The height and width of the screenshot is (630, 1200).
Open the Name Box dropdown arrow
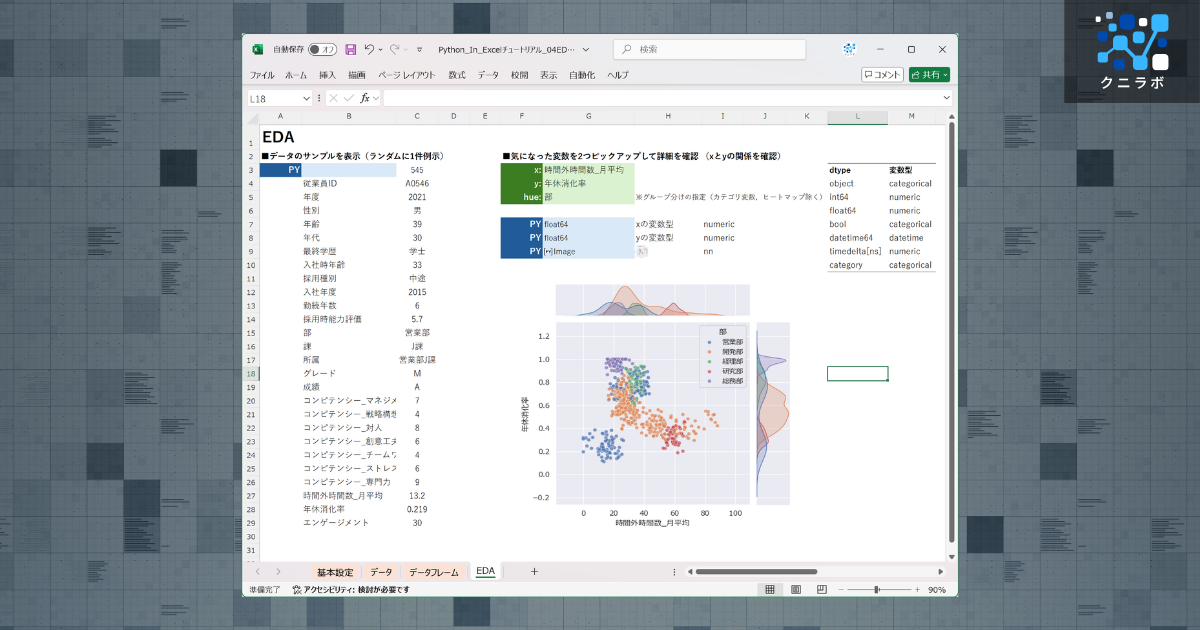[x=307, y=97]
